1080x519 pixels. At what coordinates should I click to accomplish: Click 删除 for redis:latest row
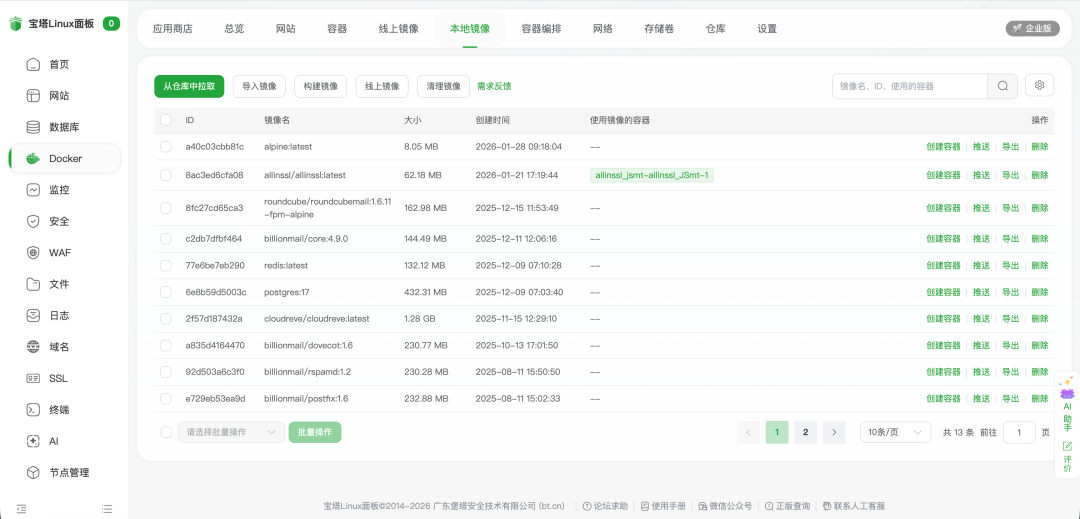tap(1039, 265)
